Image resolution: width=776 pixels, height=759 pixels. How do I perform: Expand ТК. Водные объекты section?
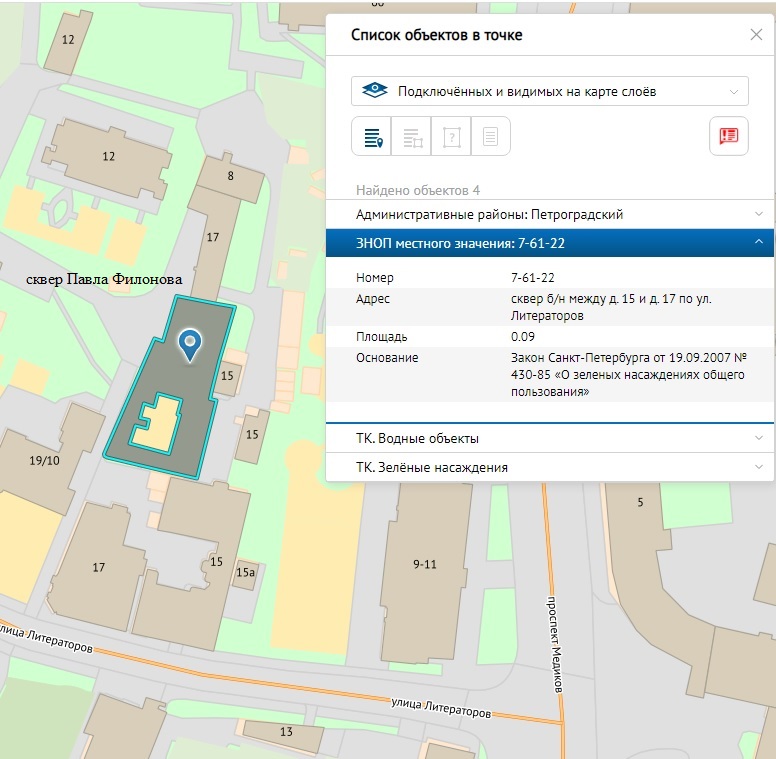(x=549, y=438)
